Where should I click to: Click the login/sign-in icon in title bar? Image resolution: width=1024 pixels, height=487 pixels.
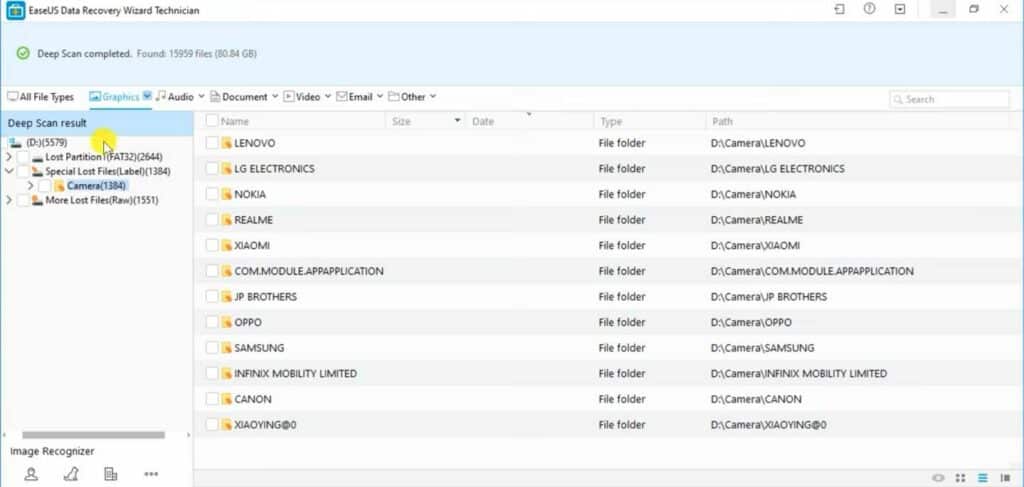click(x=839, y=9)
